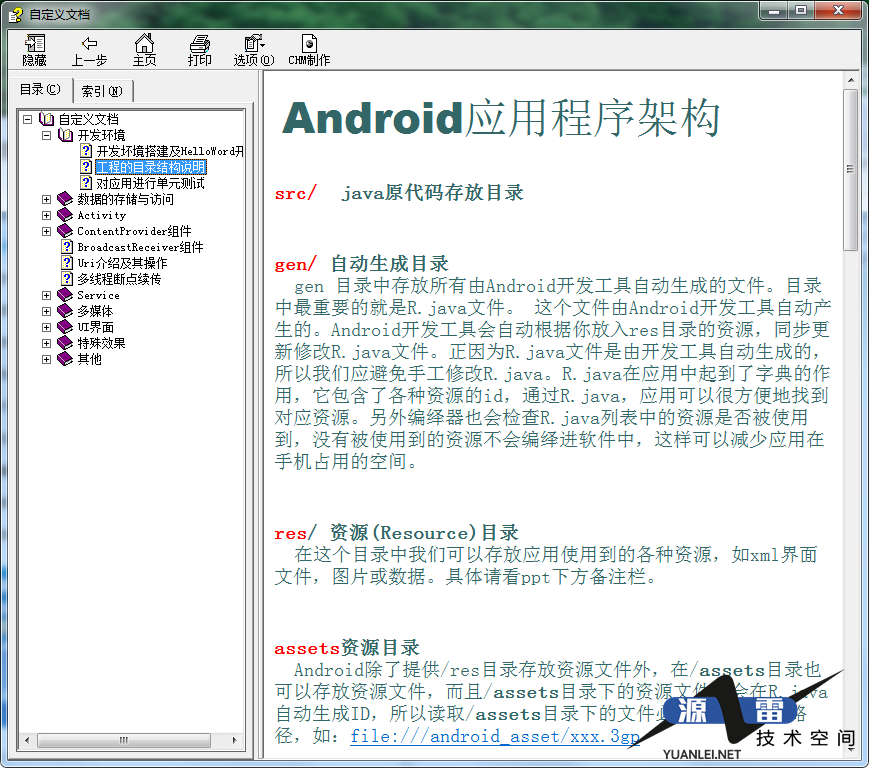Click topic icon beside BroadcastReceiver组件
Viewport: 869px width, 768px height.
coord(67,247)
